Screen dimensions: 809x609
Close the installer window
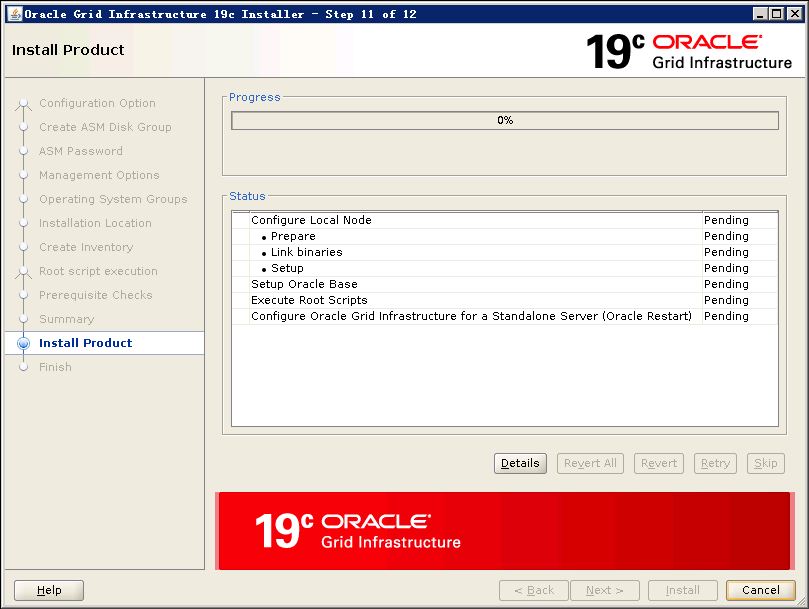(795, 14)
